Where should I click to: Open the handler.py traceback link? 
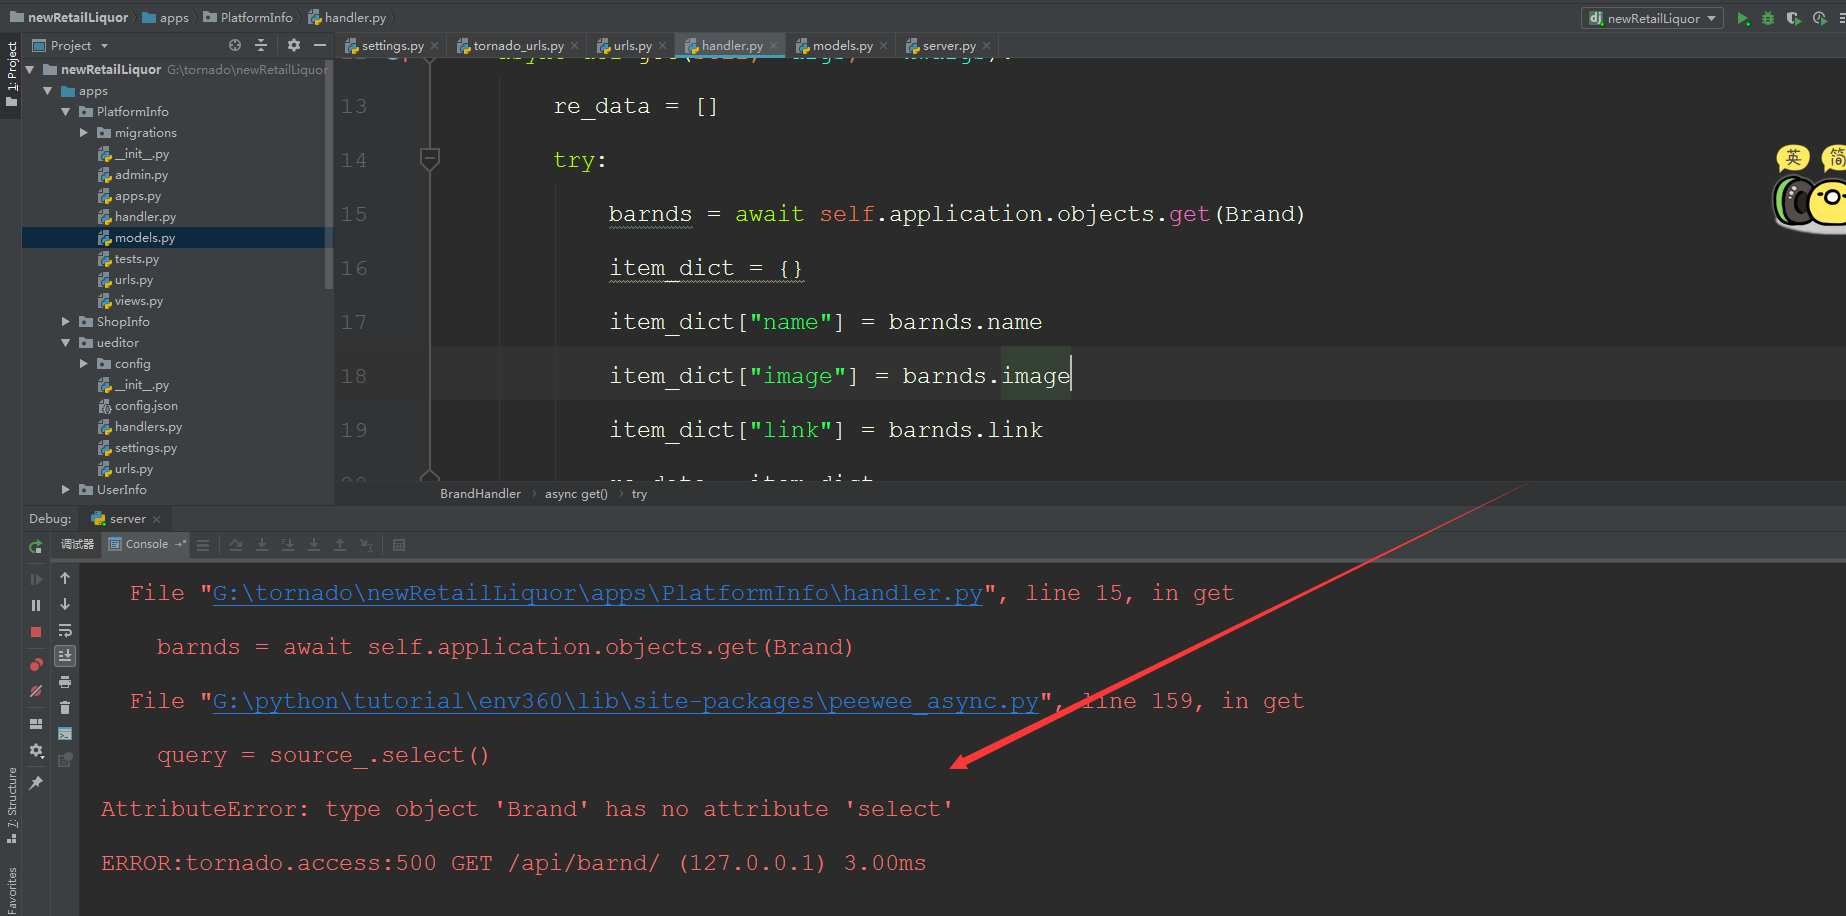(x=597, y=593)
